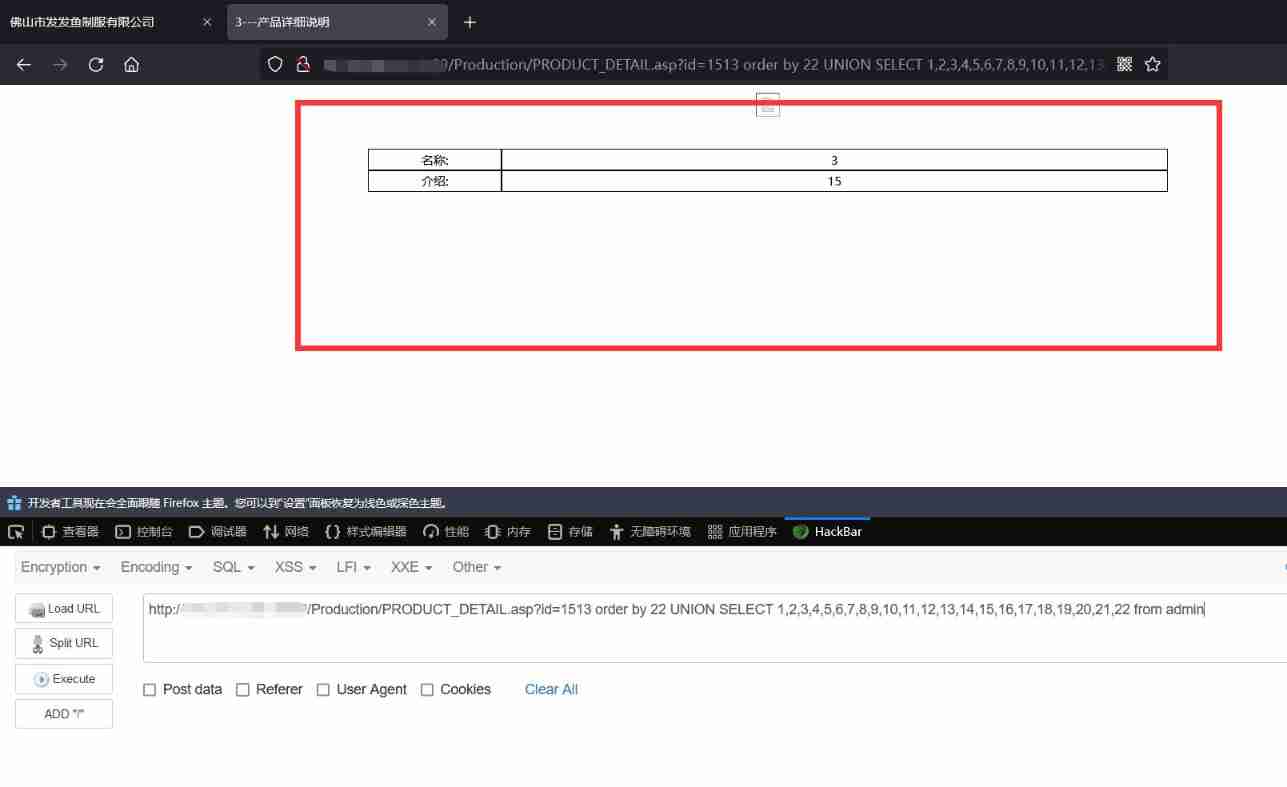The image size is (1287, 787).
Task: Click the 介绍 label cell
Action: [x=434, y=181]
